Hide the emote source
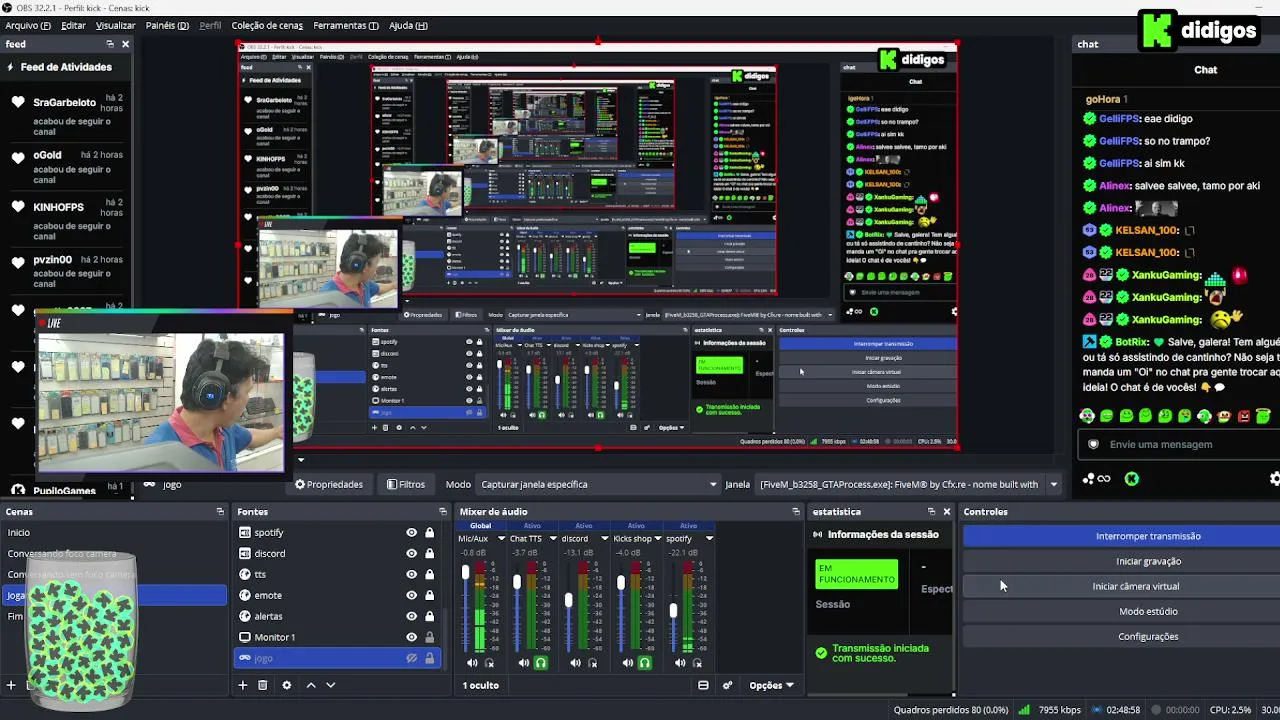The image size is (1280, 720). point(411,595)
